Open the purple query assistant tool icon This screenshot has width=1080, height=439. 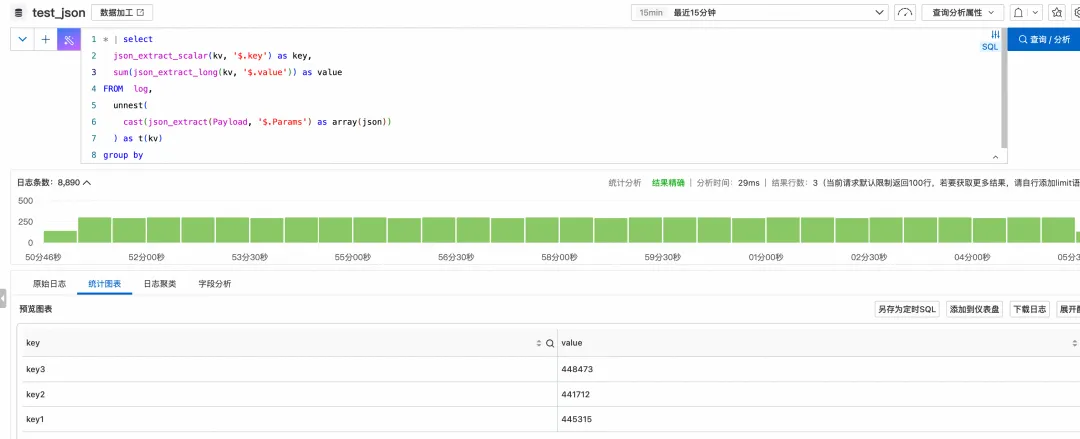(69, 40)
